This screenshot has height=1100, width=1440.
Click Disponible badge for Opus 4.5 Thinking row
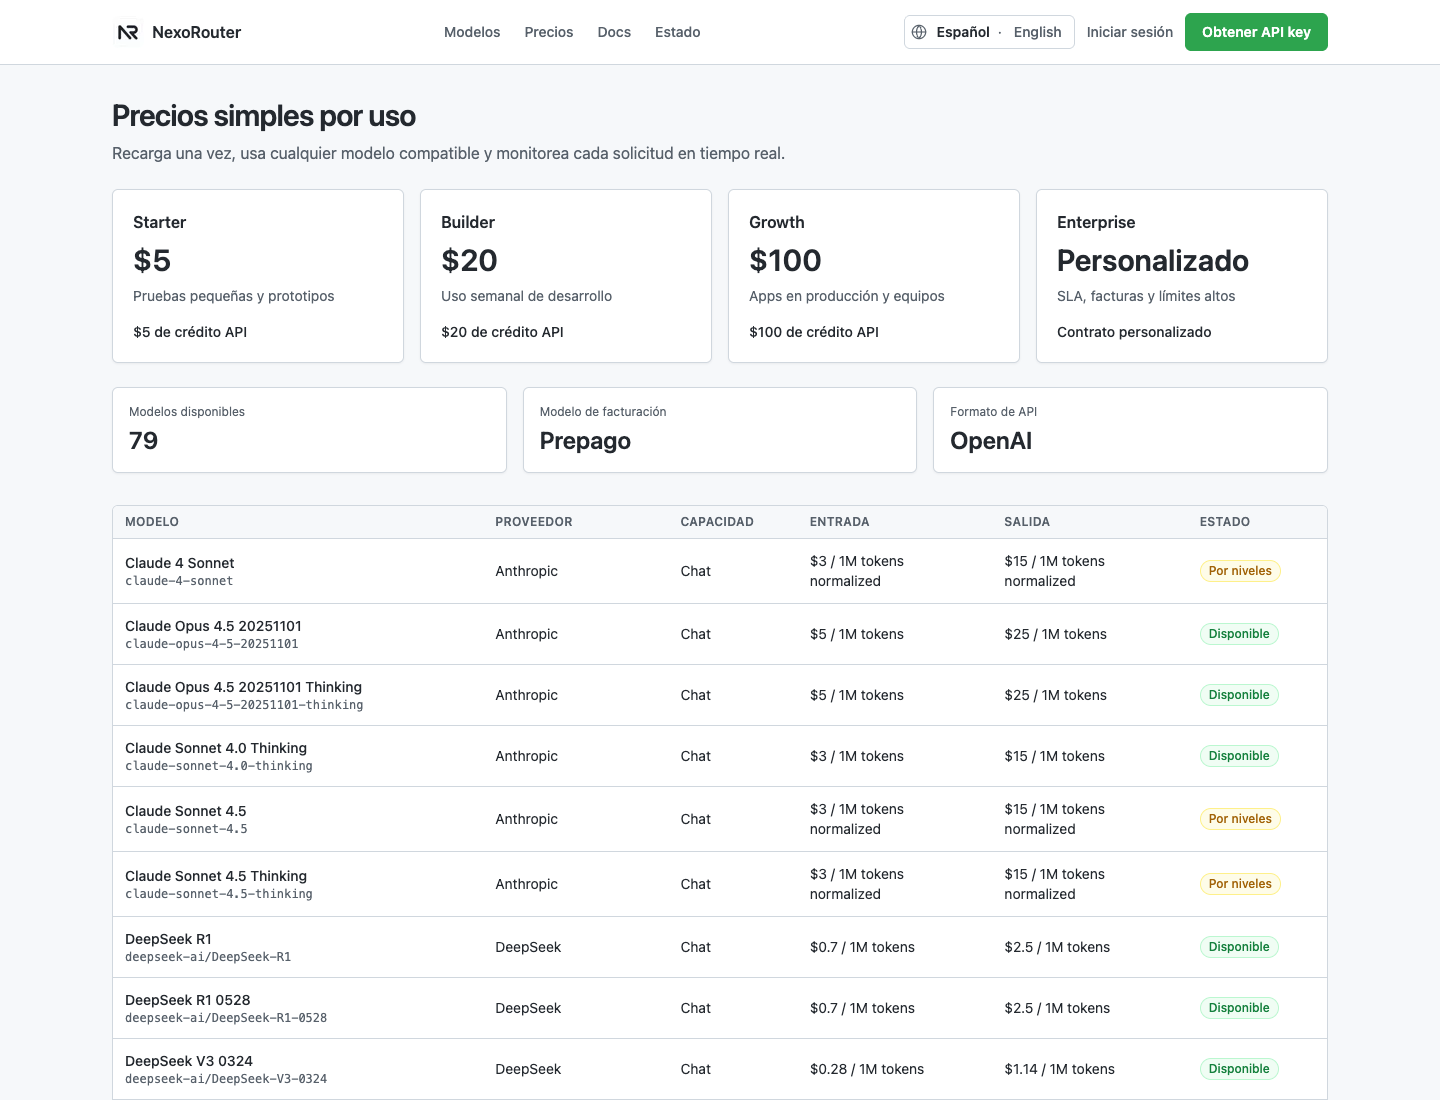(1239, 695)
